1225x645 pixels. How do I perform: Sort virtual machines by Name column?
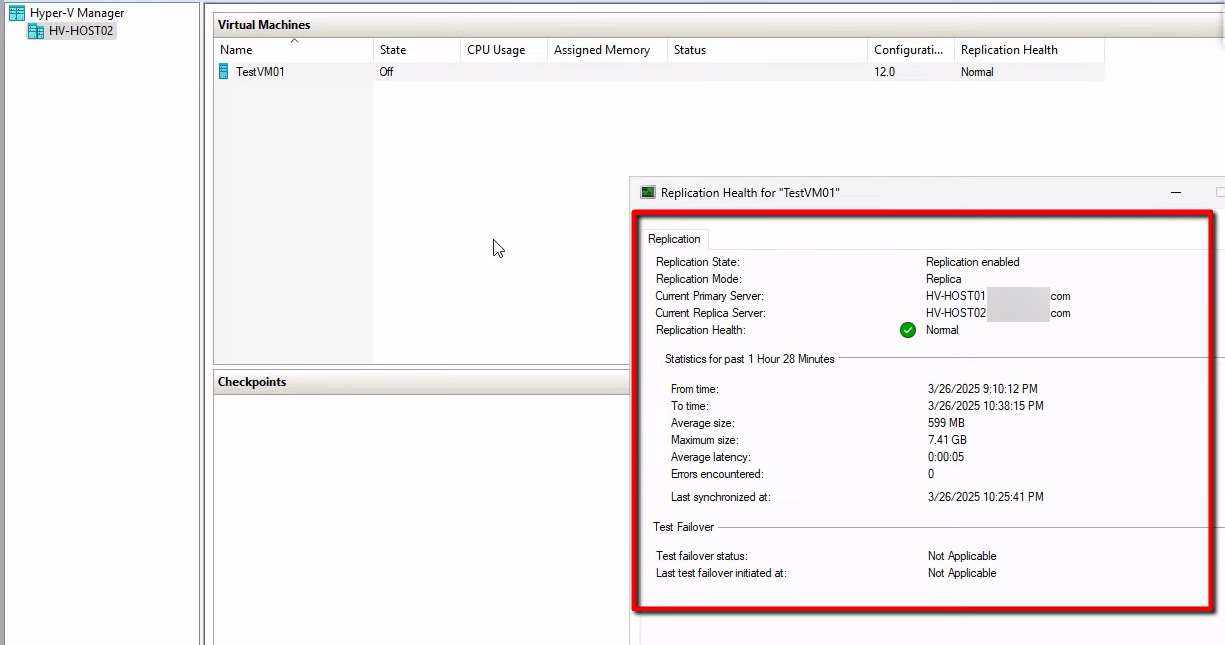(294, 50)
